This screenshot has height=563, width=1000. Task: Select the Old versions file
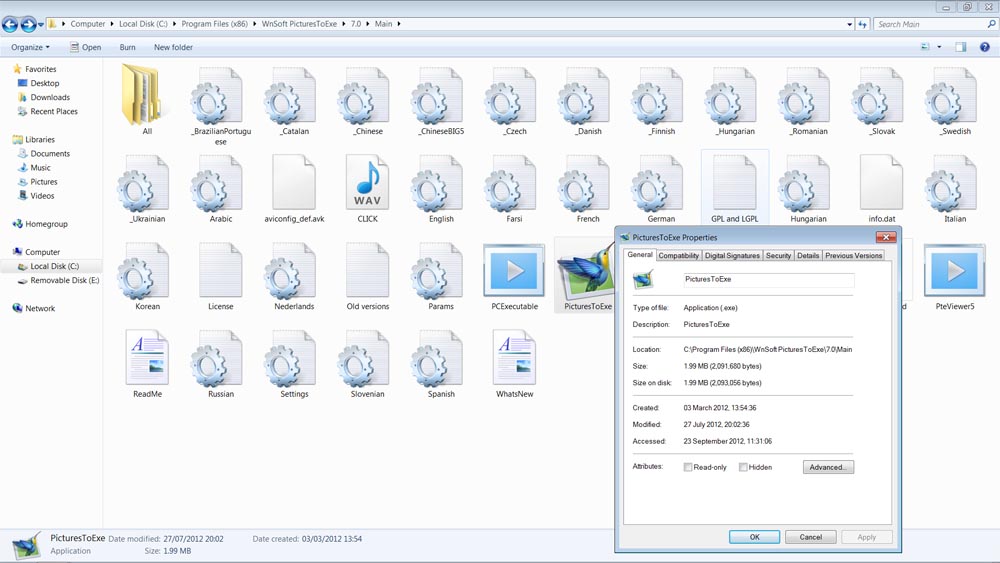pos(367,270)
